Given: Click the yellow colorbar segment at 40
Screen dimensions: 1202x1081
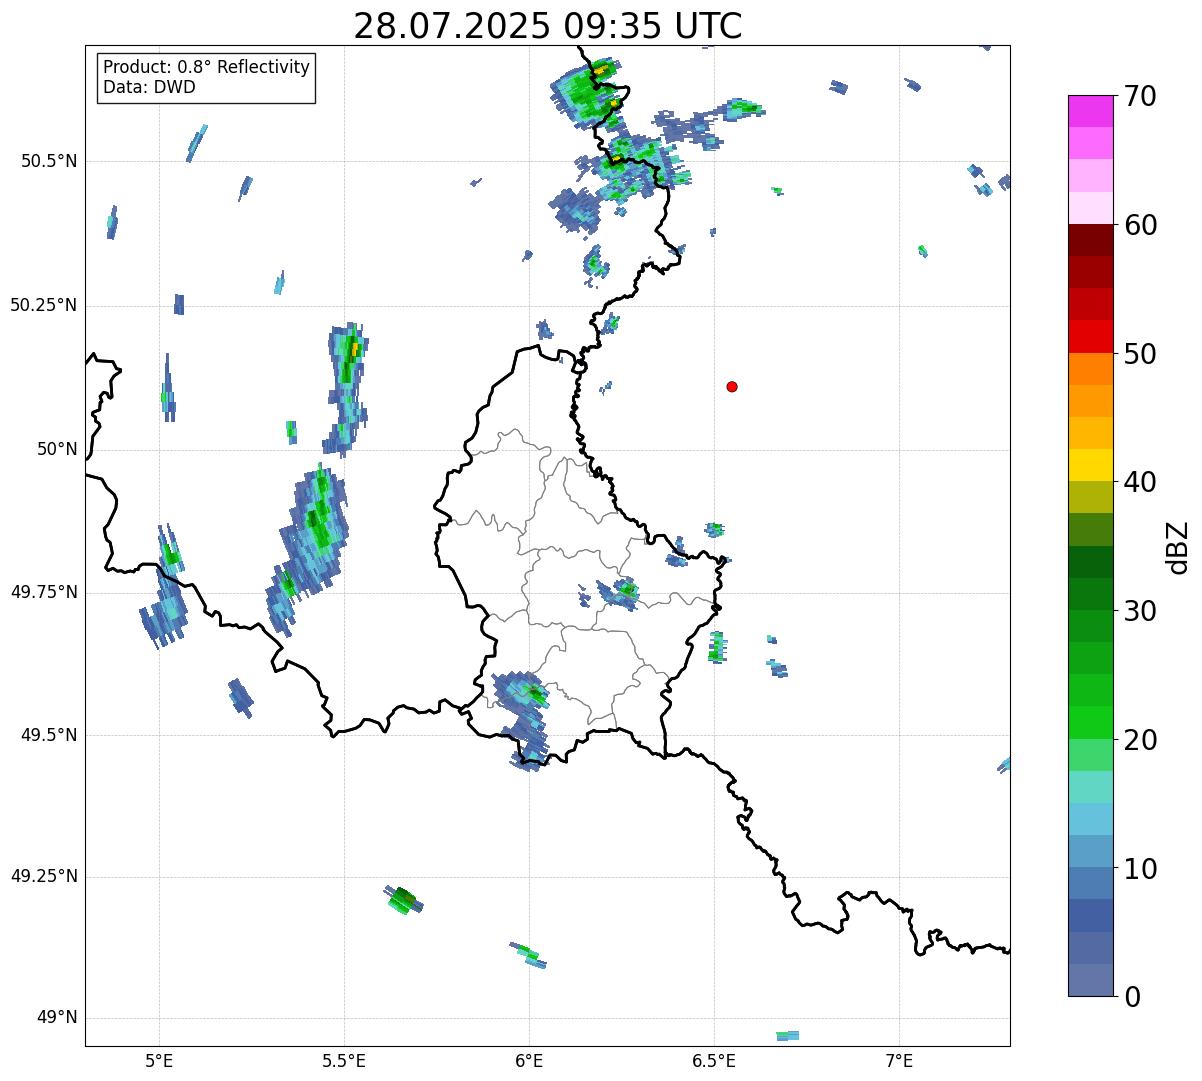Looking at the screenshot, I should pyautogui.click(x=1090, y=465).
